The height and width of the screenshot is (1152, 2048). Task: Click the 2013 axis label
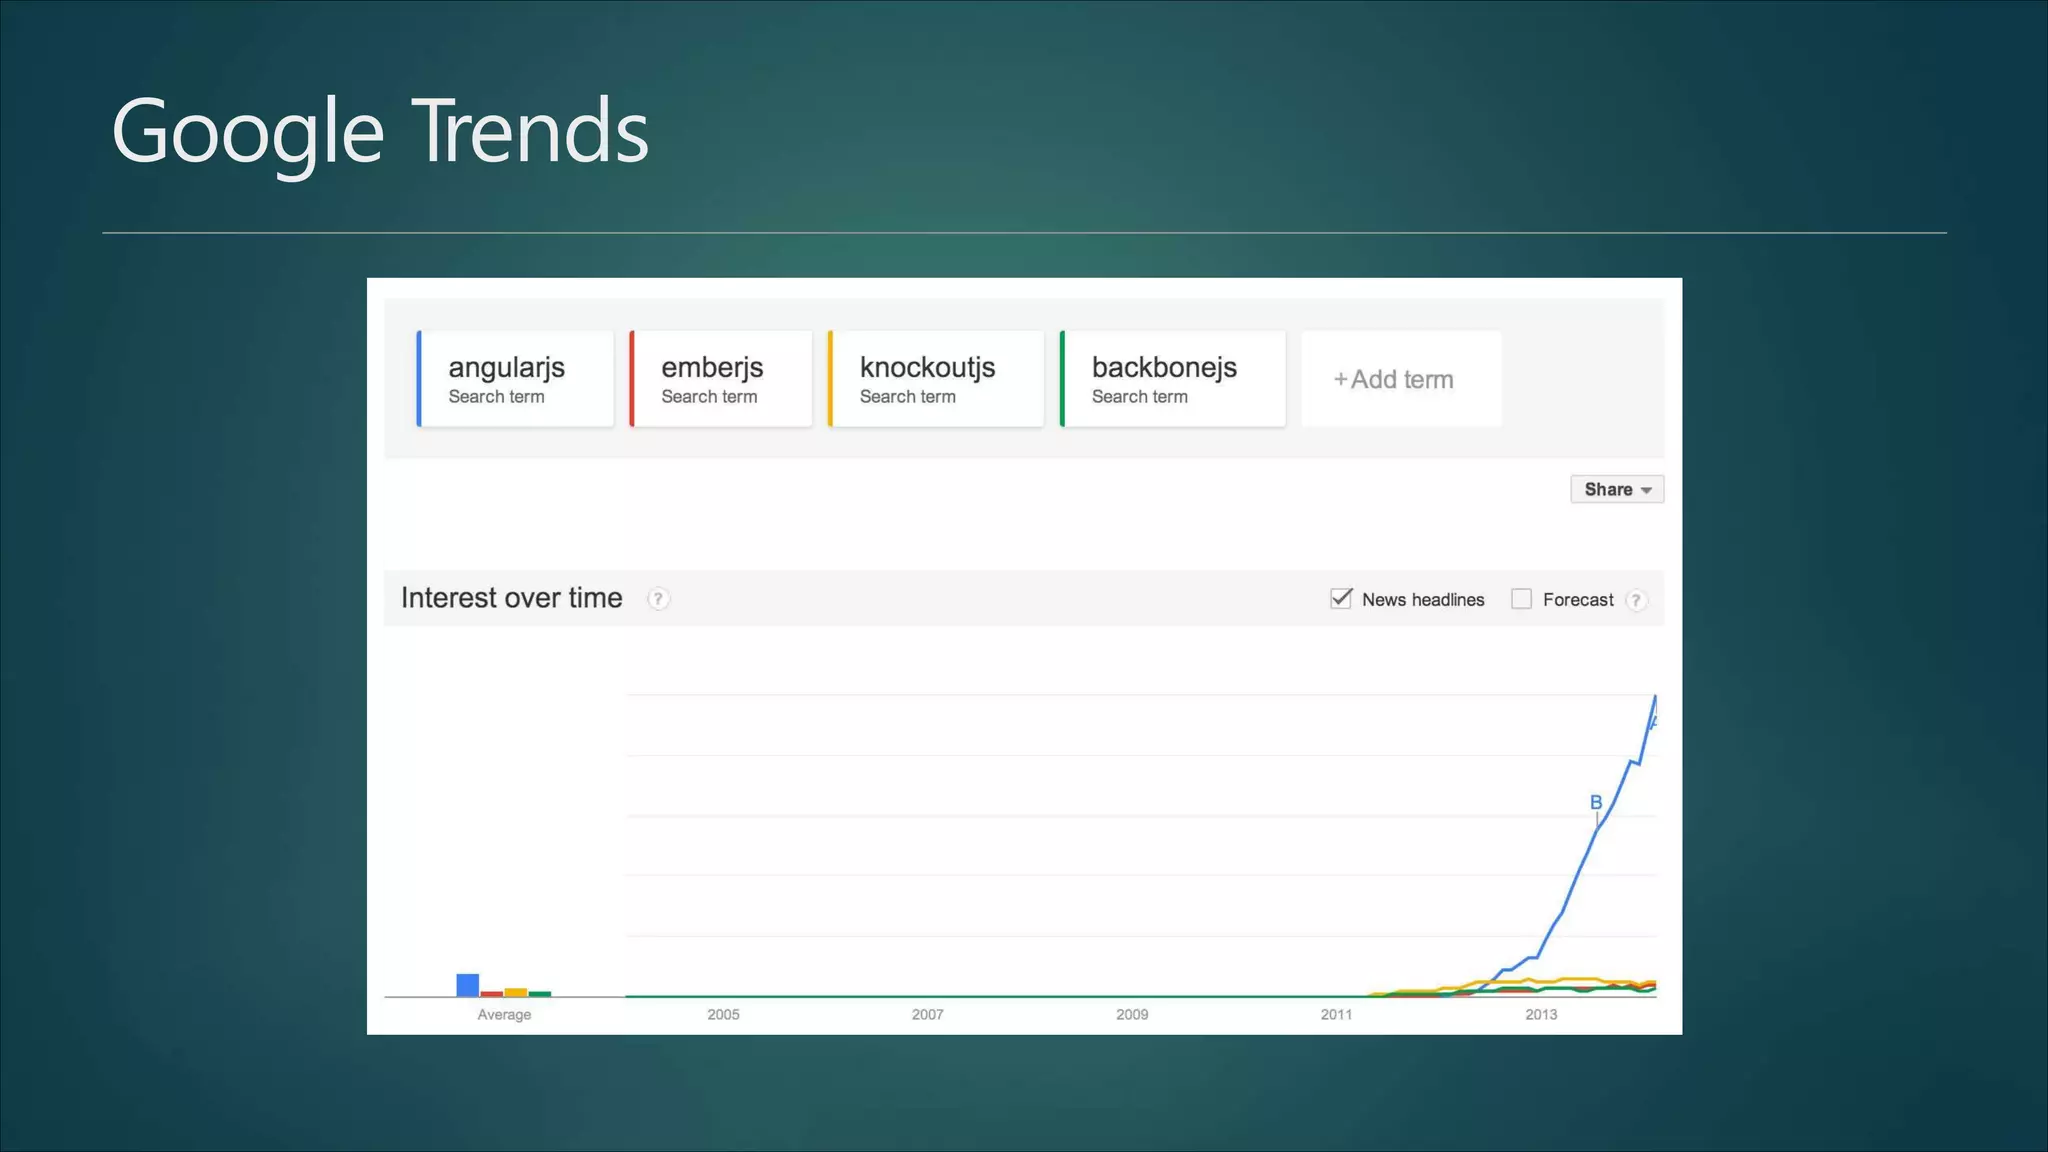pyautogui.click(x=1541, y=1014)
